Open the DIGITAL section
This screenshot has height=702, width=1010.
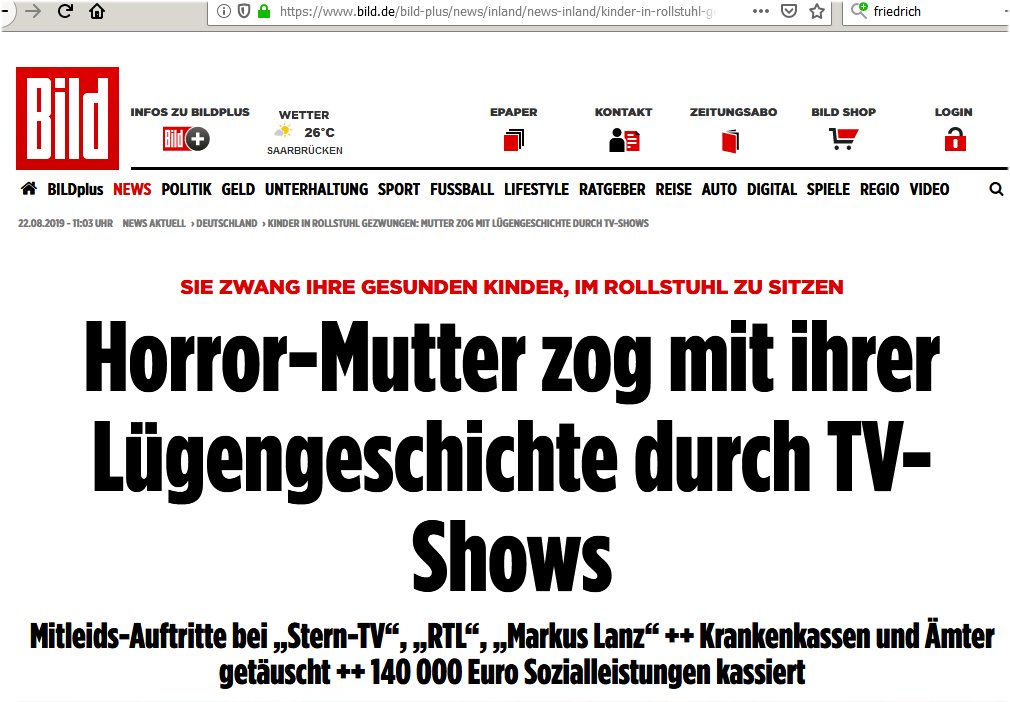click(x=772, y=189)
